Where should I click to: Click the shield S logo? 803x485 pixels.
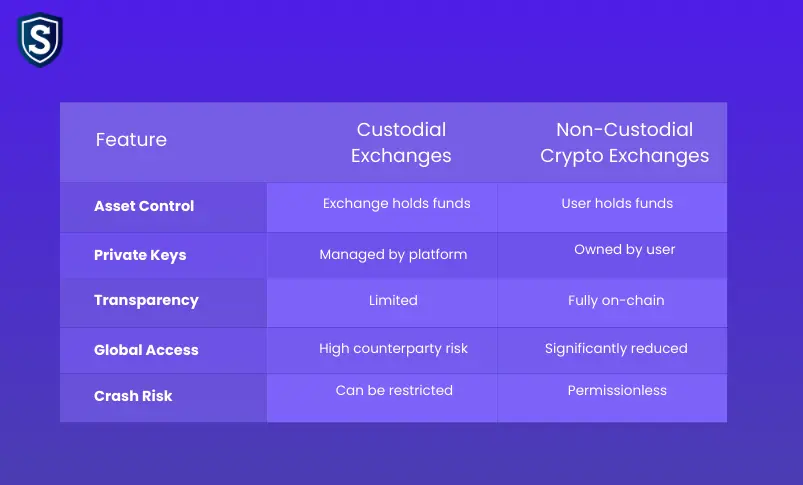[x=40, y=40]
